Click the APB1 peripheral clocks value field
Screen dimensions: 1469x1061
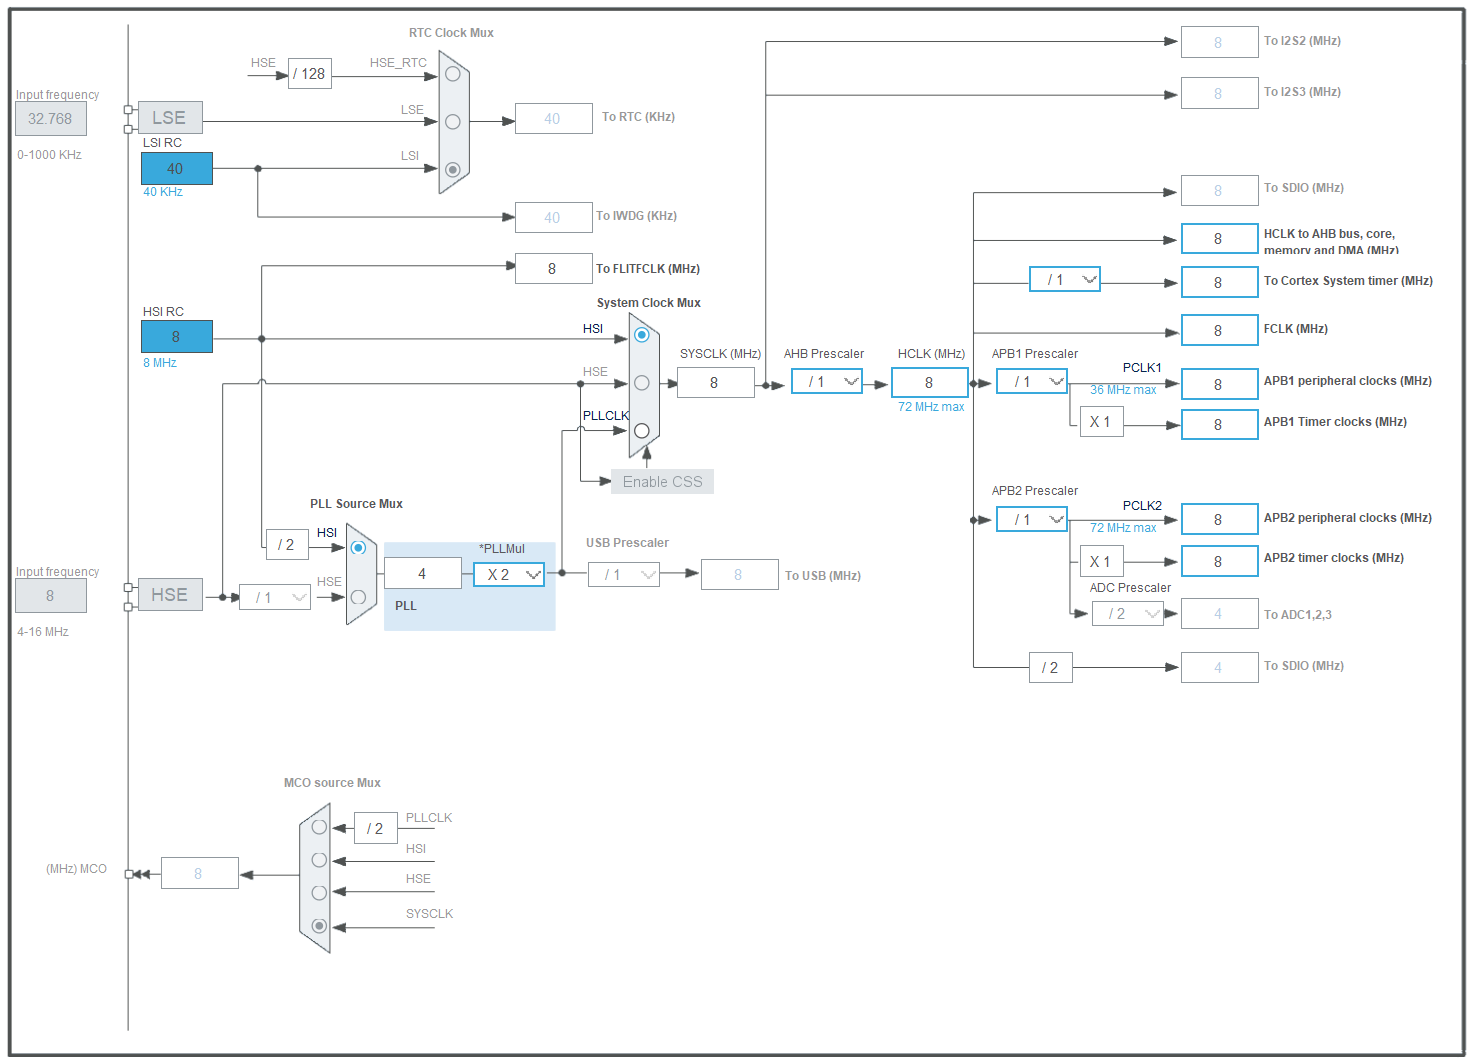(x=1220, y=384)
